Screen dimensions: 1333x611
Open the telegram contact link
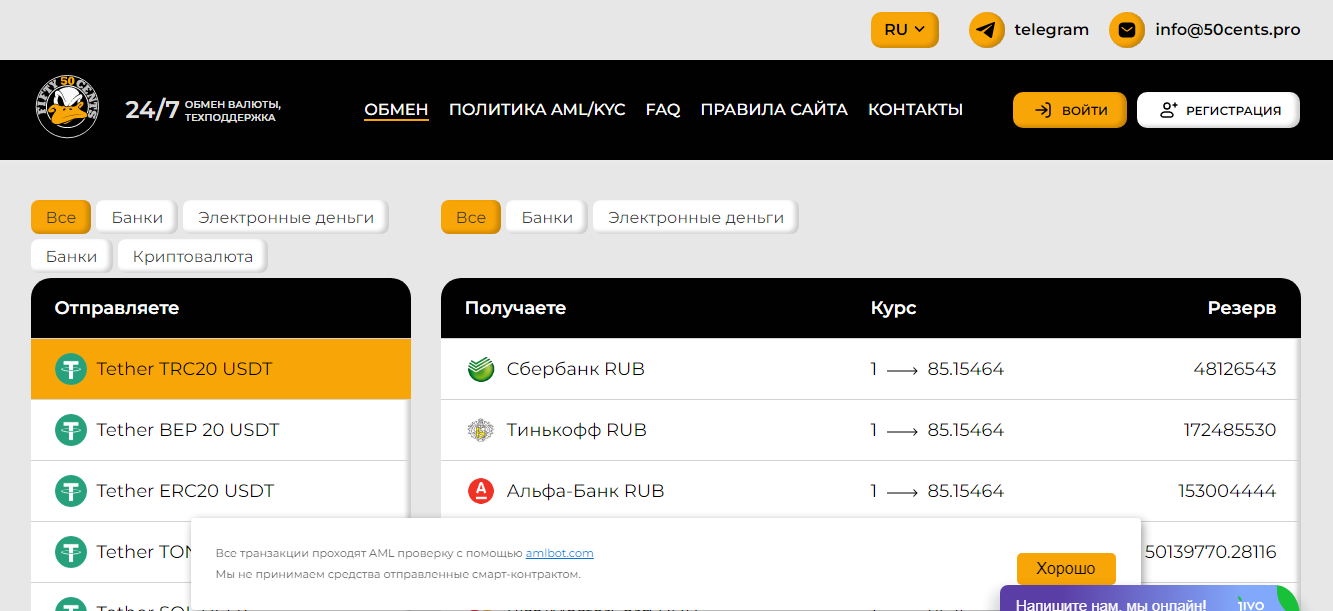pos(1051,30)
